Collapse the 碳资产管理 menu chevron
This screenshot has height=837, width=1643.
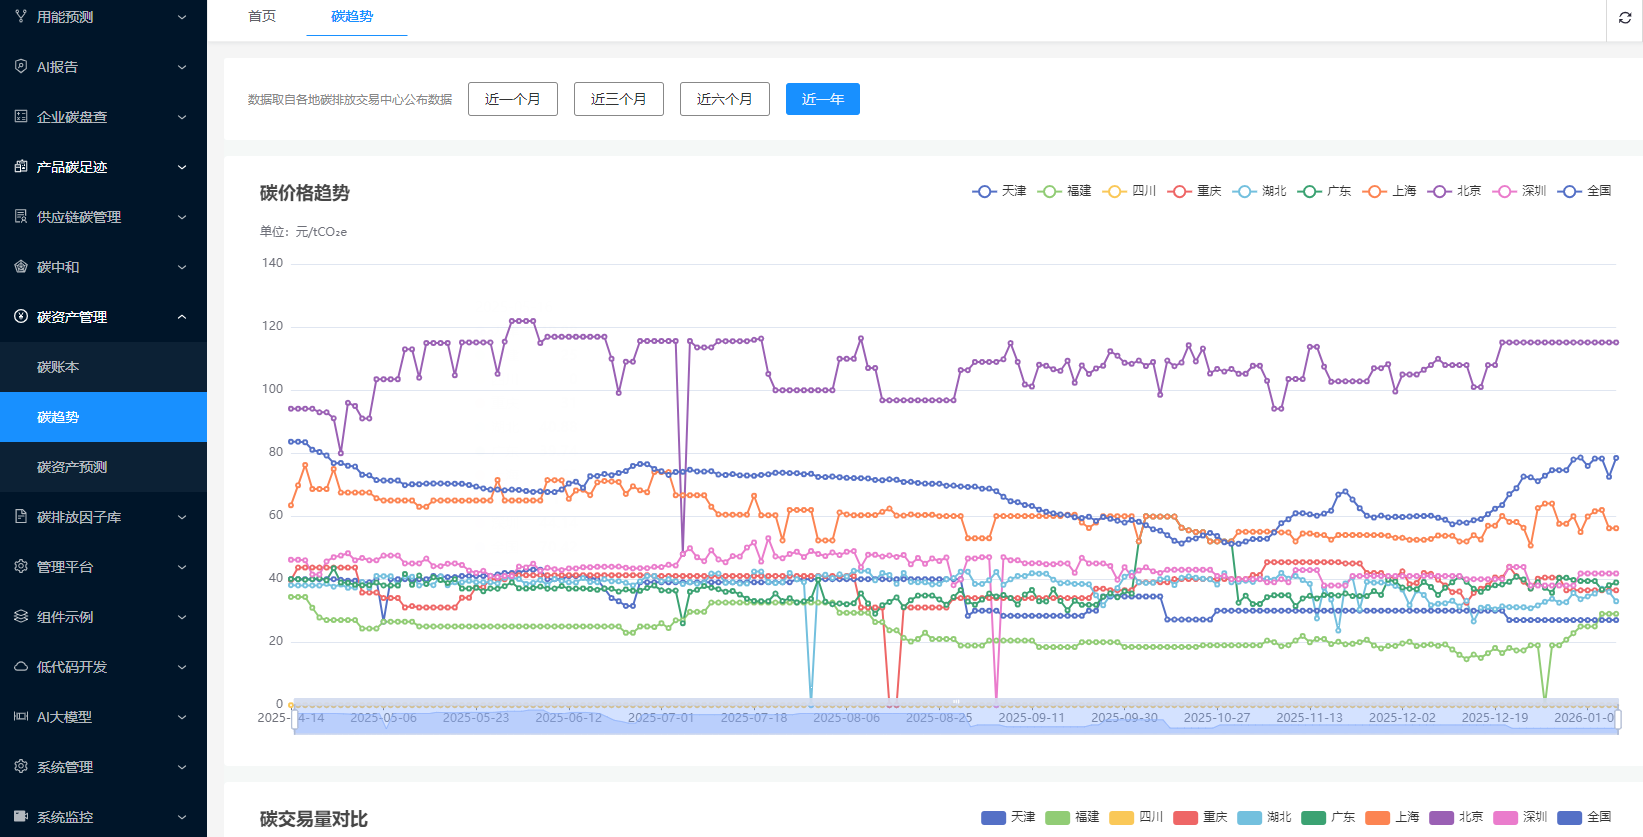[182, 317]
